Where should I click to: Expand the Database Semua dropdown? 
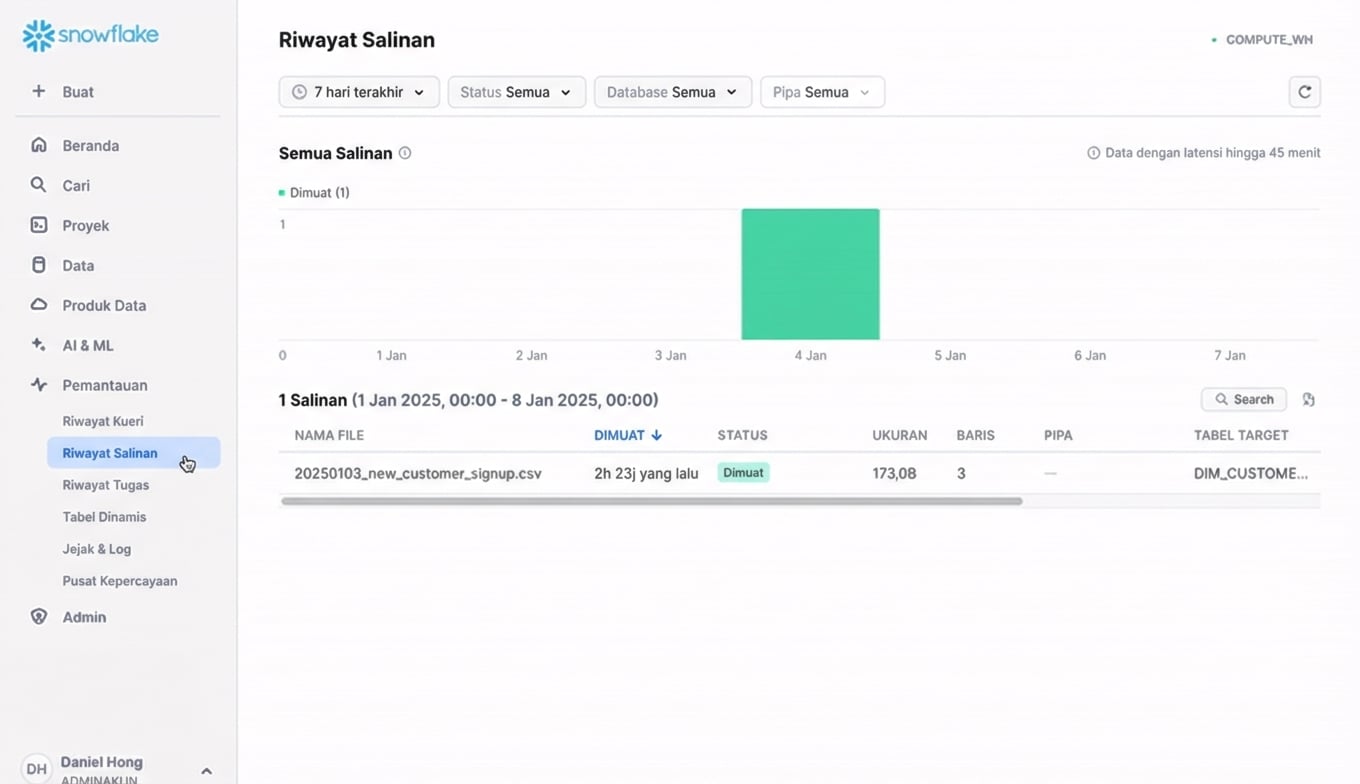coord(672,91)
